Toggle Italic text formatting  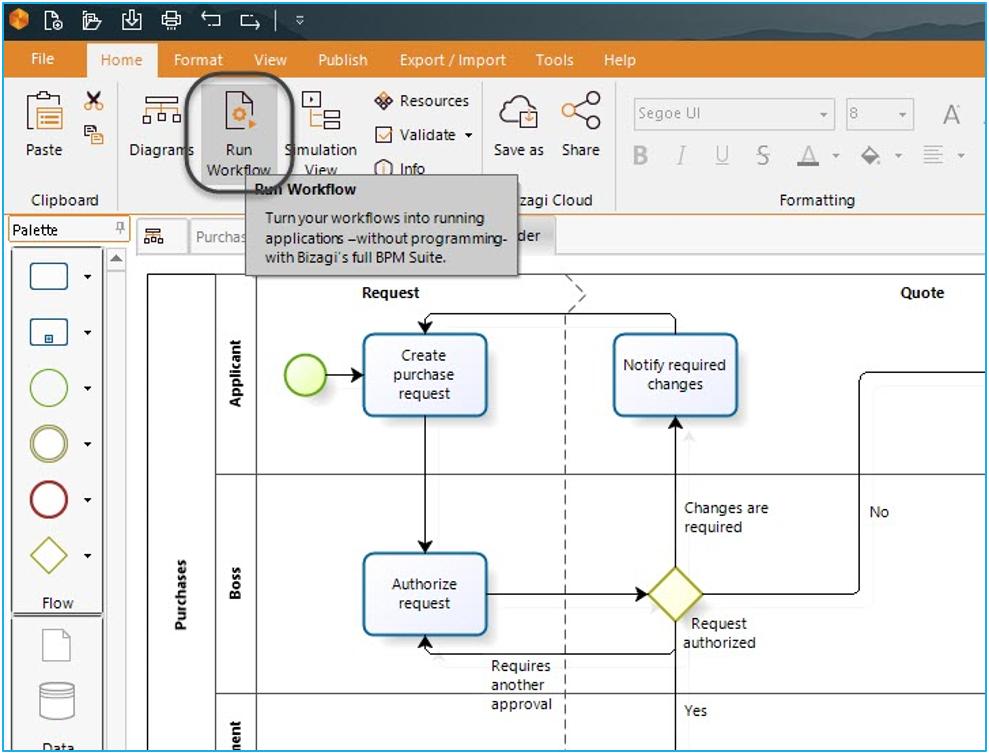click(x=681, y=156)
